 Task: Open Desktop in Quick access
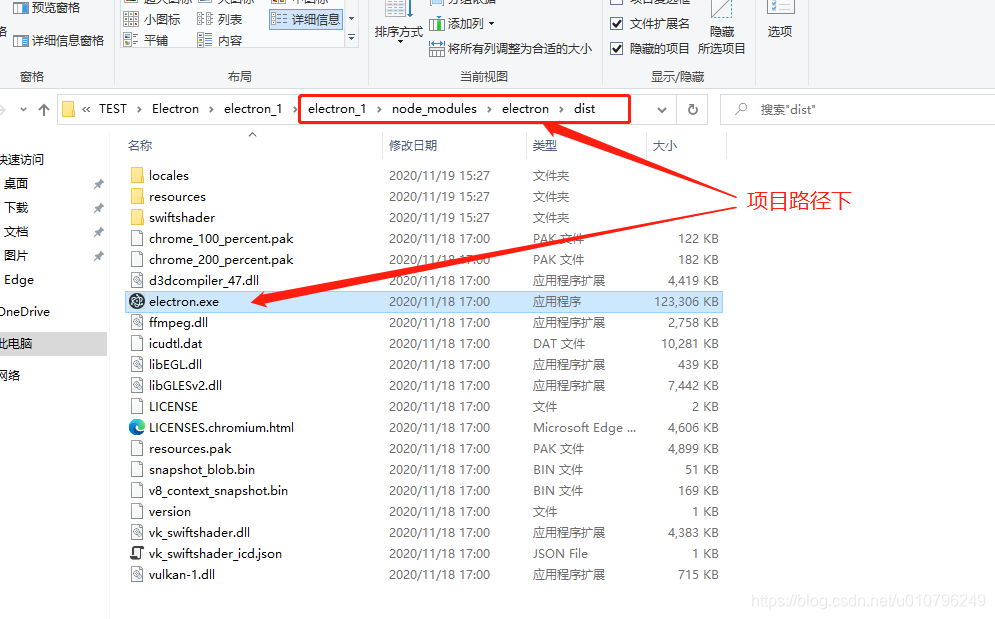[16, 183]
